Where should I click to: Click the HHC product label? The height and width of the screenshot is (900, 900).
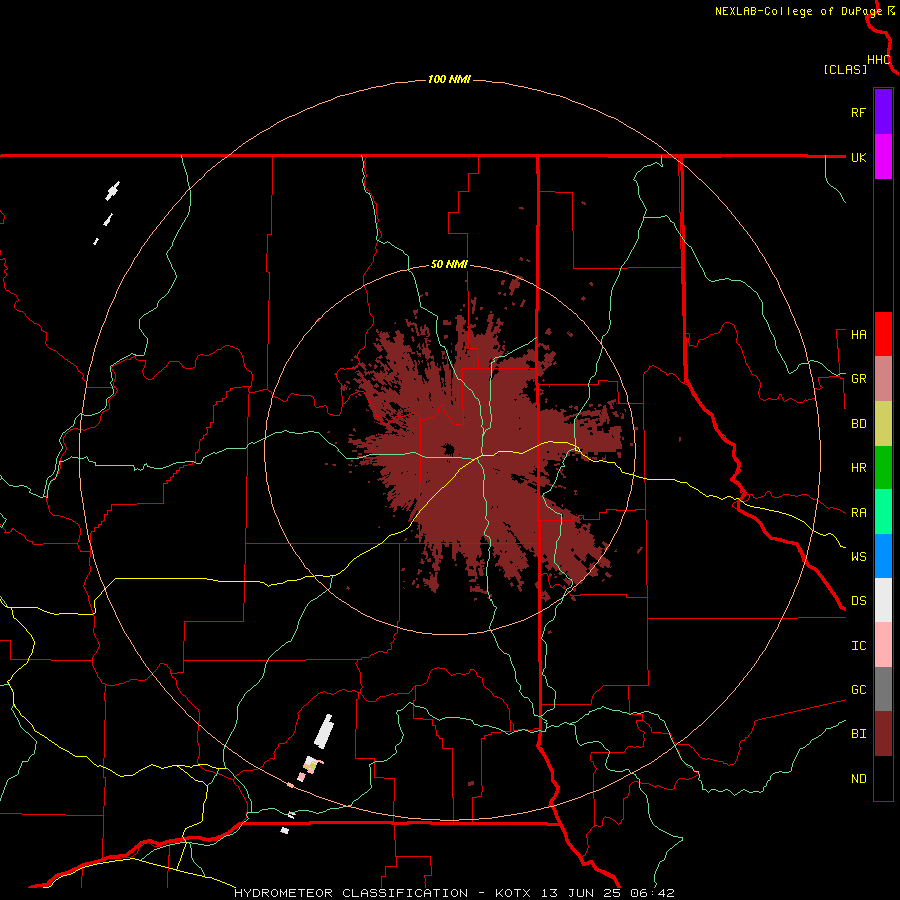click(879, 60)
